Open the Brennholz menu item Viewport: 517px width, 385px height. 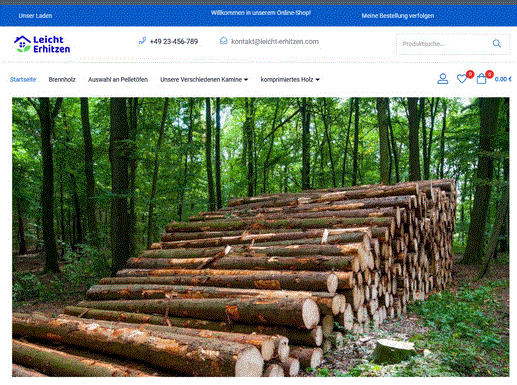(62, 79)
